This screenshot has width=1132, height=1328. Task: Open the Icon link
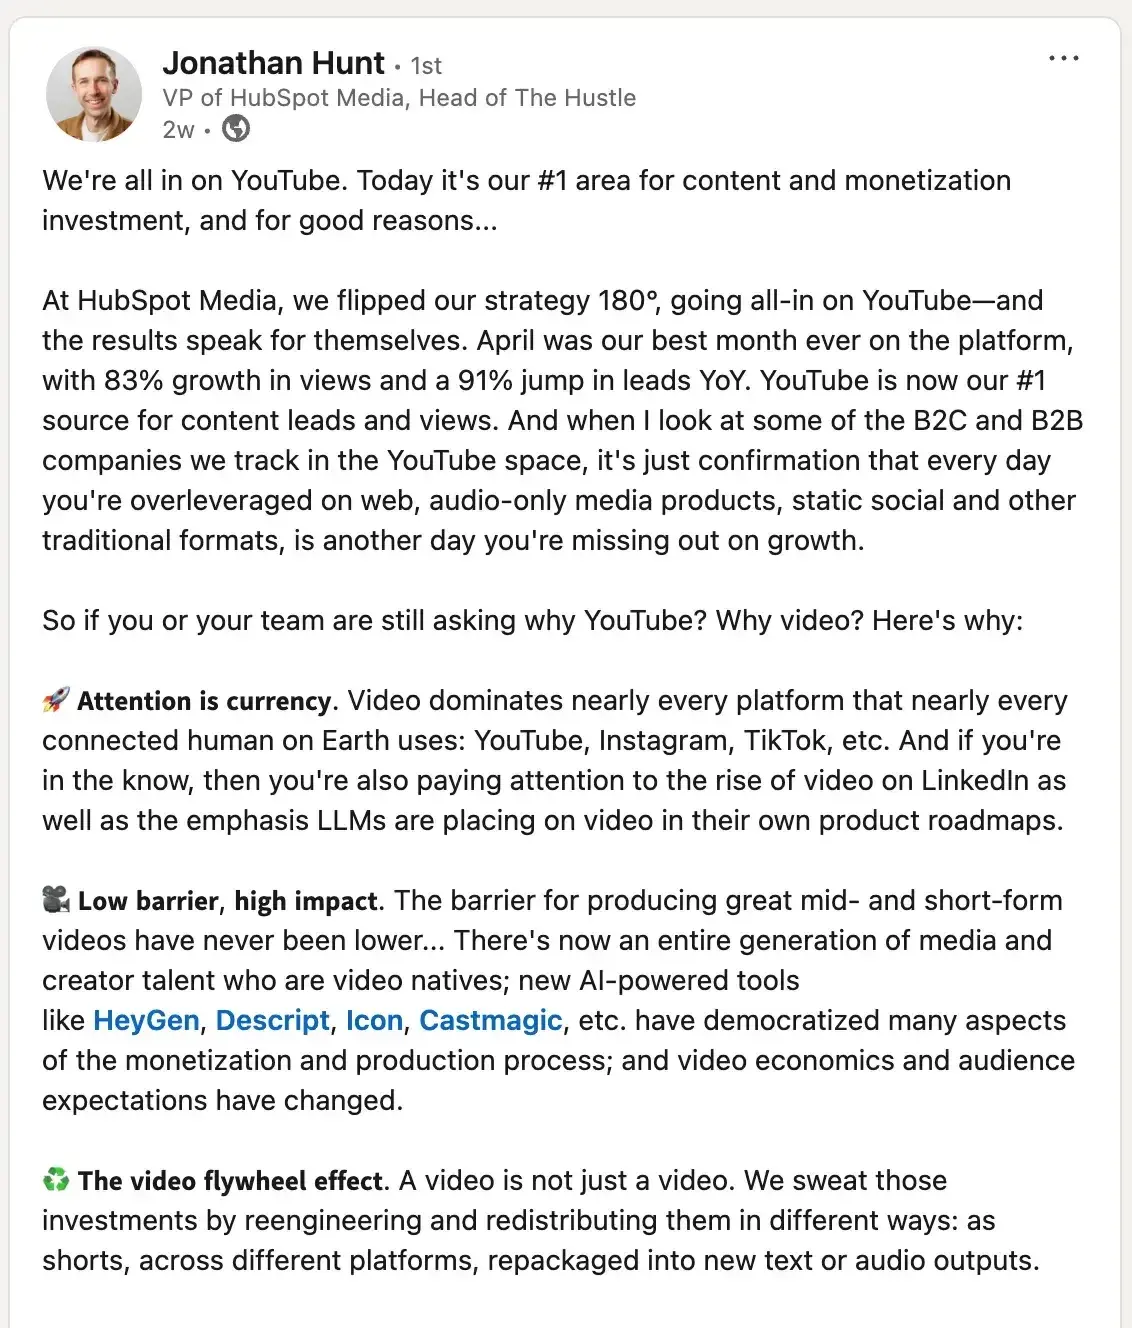(x=372, y=1020)
